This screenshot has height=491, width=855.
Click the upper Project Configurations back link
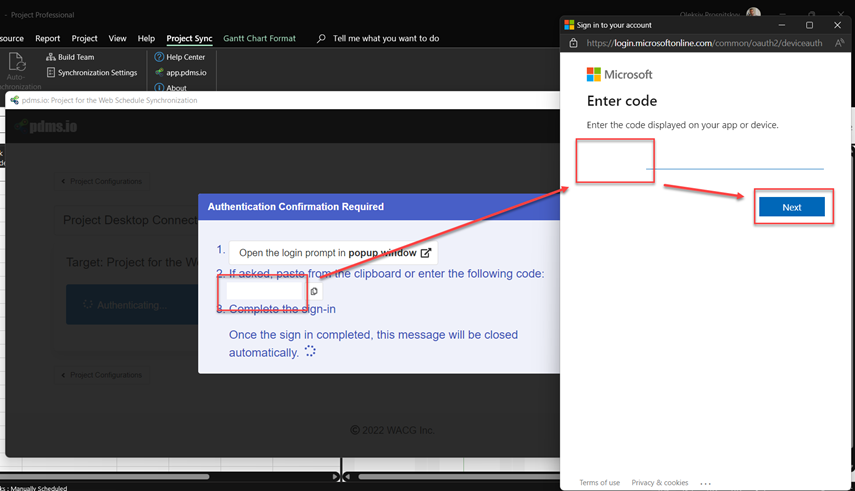point(101,181)
